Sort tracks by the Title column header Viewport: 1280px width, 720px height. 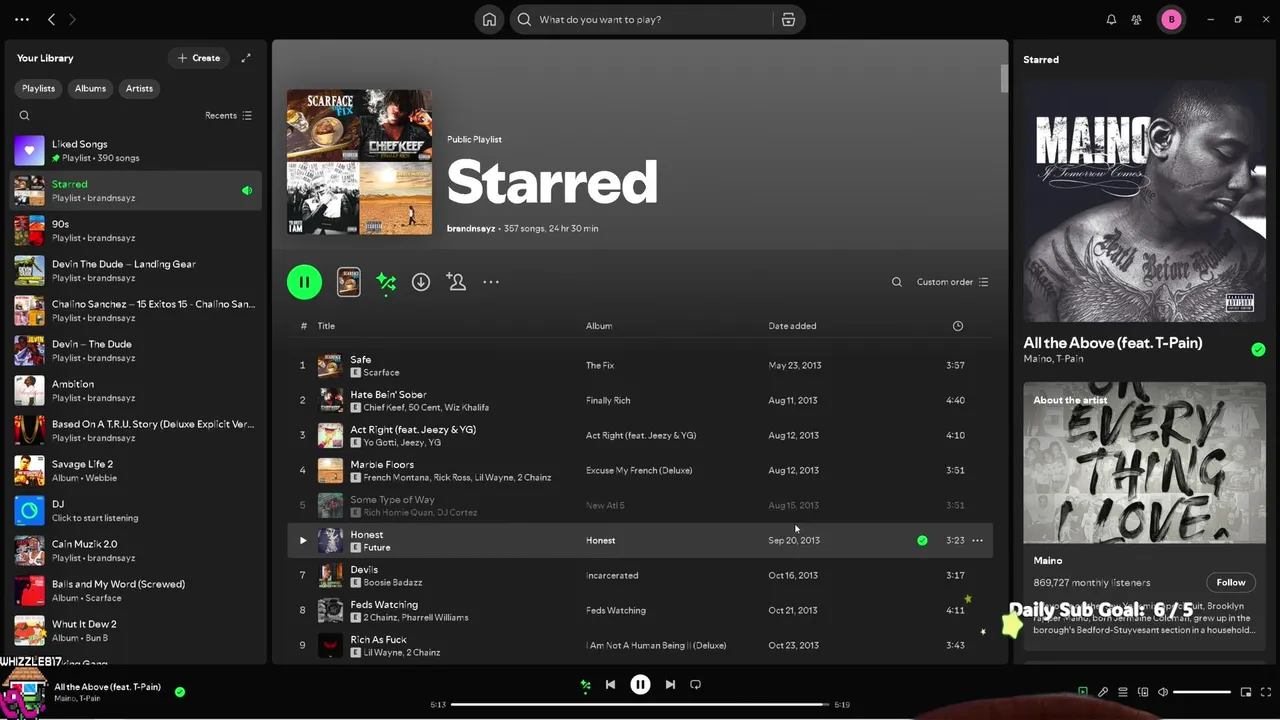(326, 326)
